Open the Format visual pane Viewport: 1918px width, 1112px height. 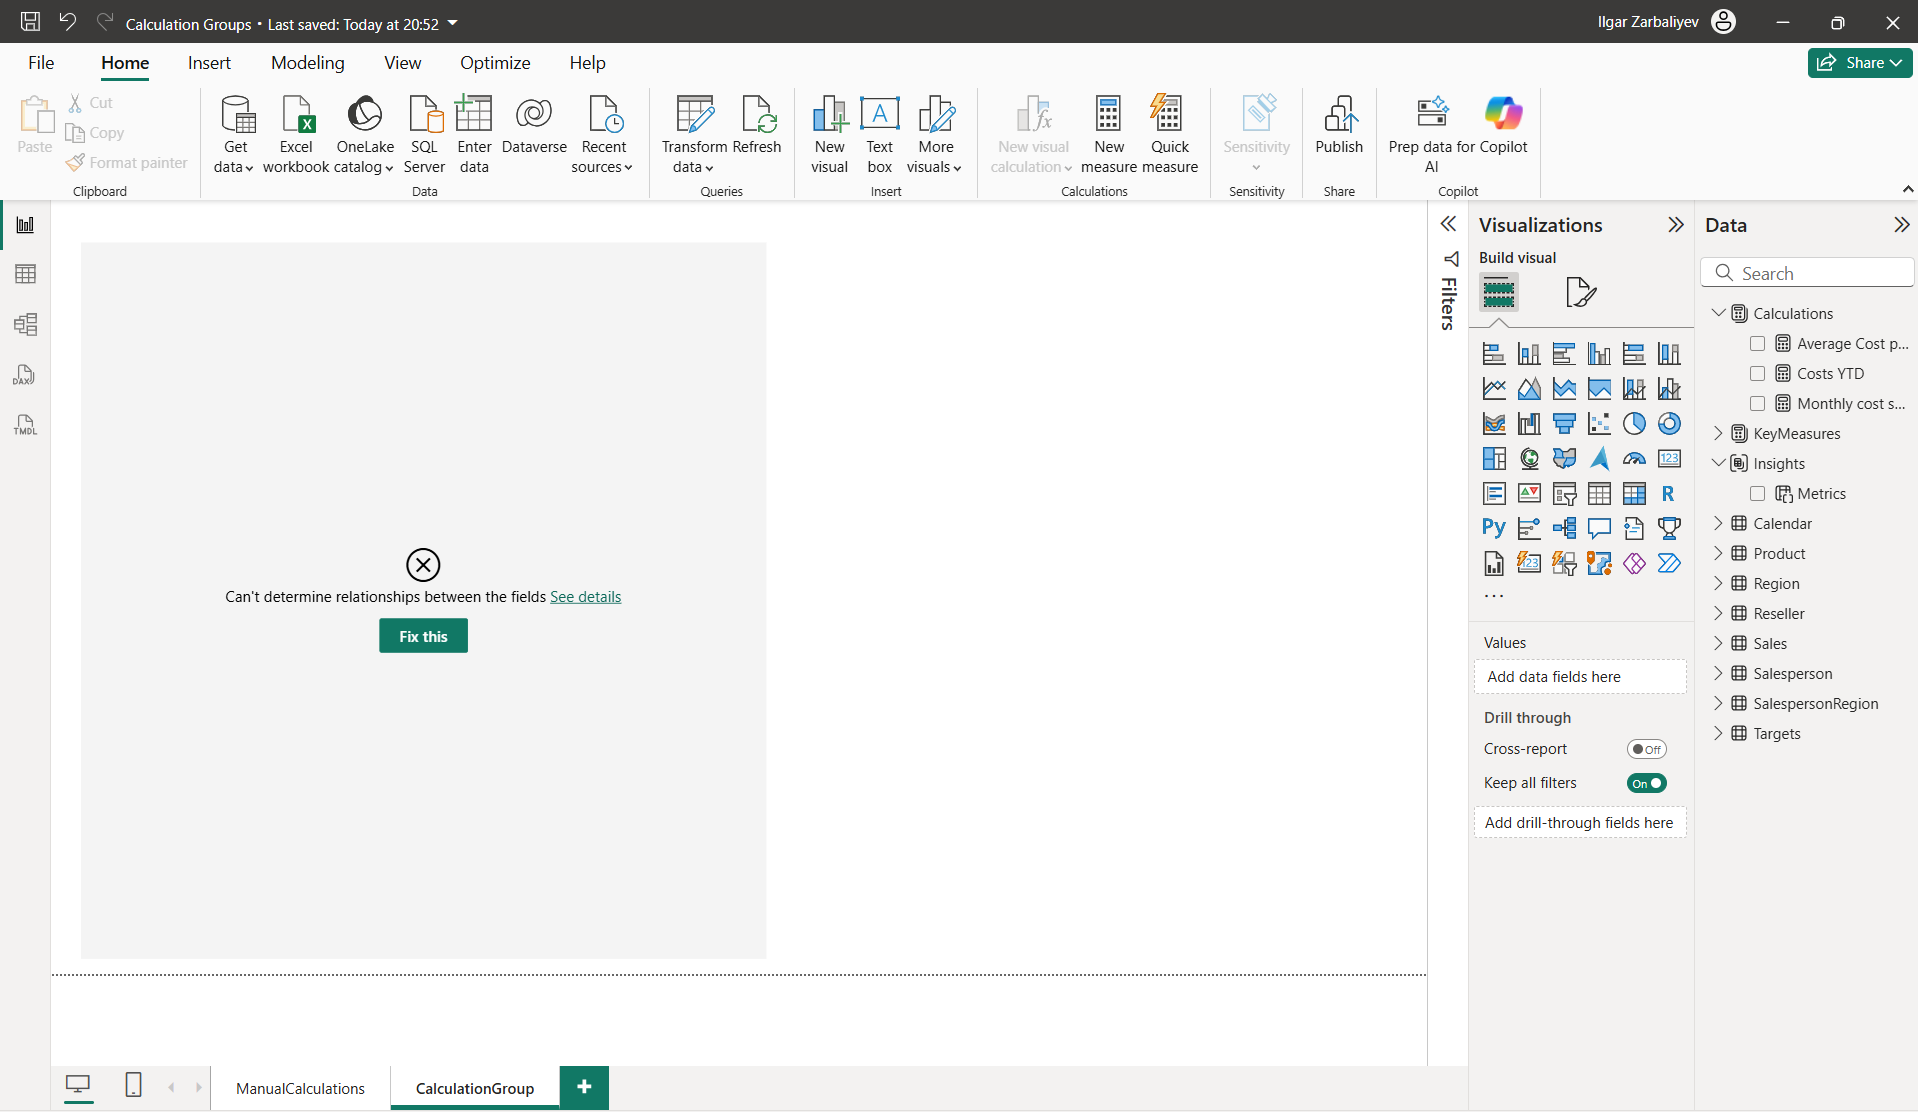point(1580,292)
